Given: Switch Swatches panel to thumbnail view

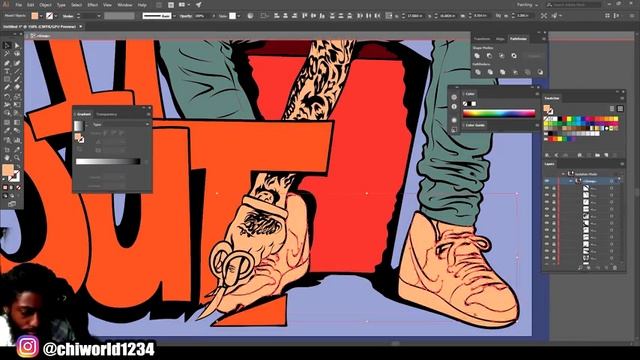Looking at the screenshot, I should pyautogui.click(x=620, y=109).
